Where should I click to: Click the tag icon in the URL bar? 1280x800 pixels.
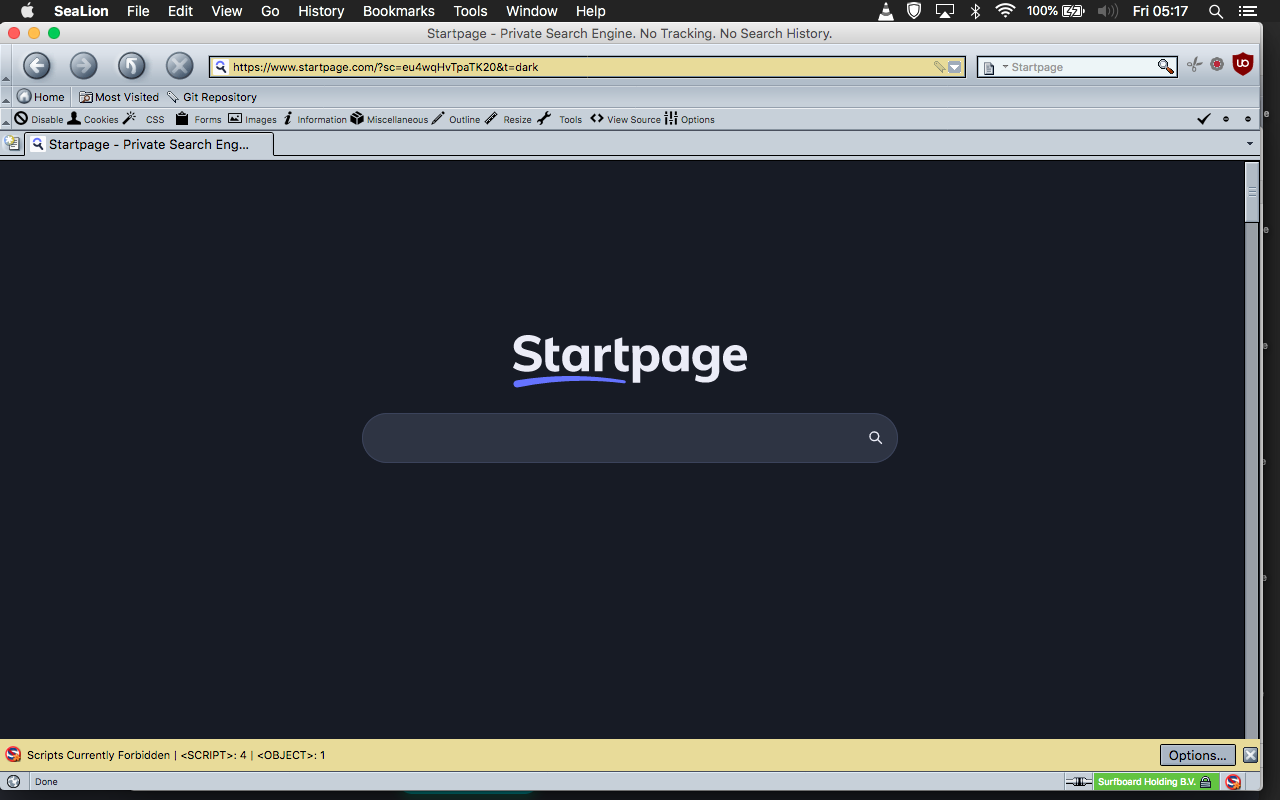(x=940, y=67)
